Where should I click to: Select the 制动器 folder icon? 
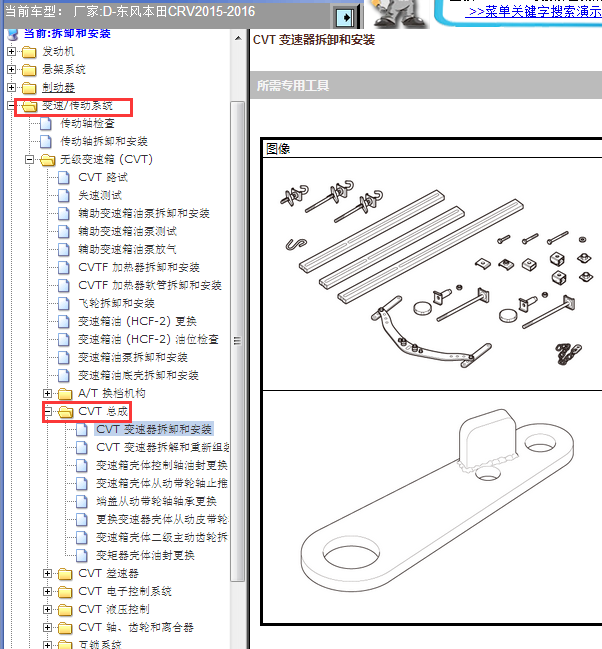[x=29, y=88]
